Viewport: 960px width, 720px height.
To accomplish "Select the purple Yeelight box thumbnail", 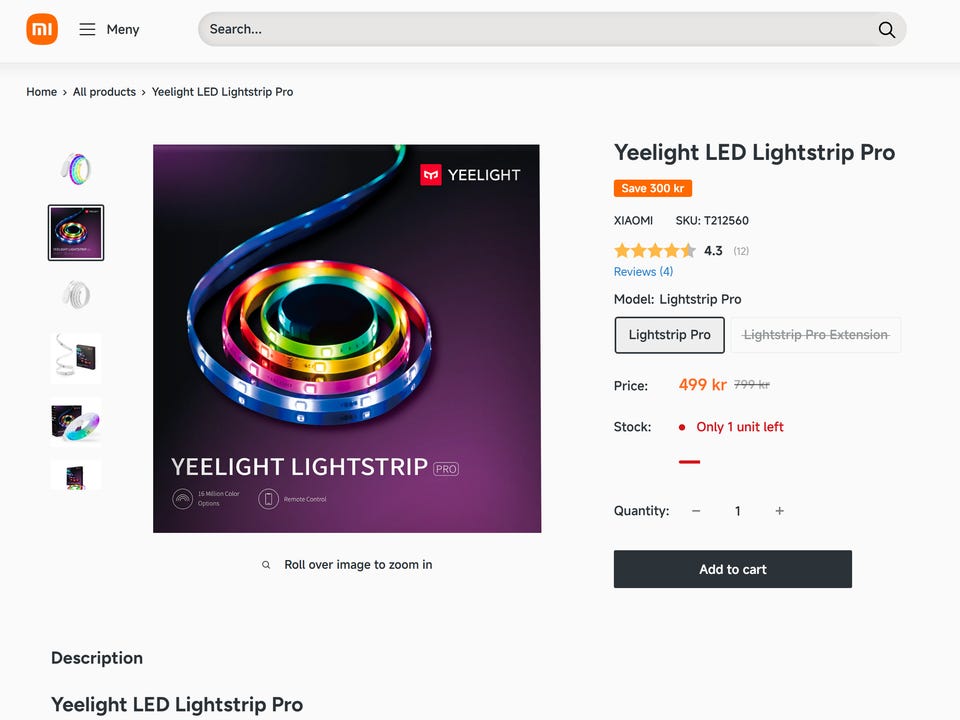I will 76,232.
